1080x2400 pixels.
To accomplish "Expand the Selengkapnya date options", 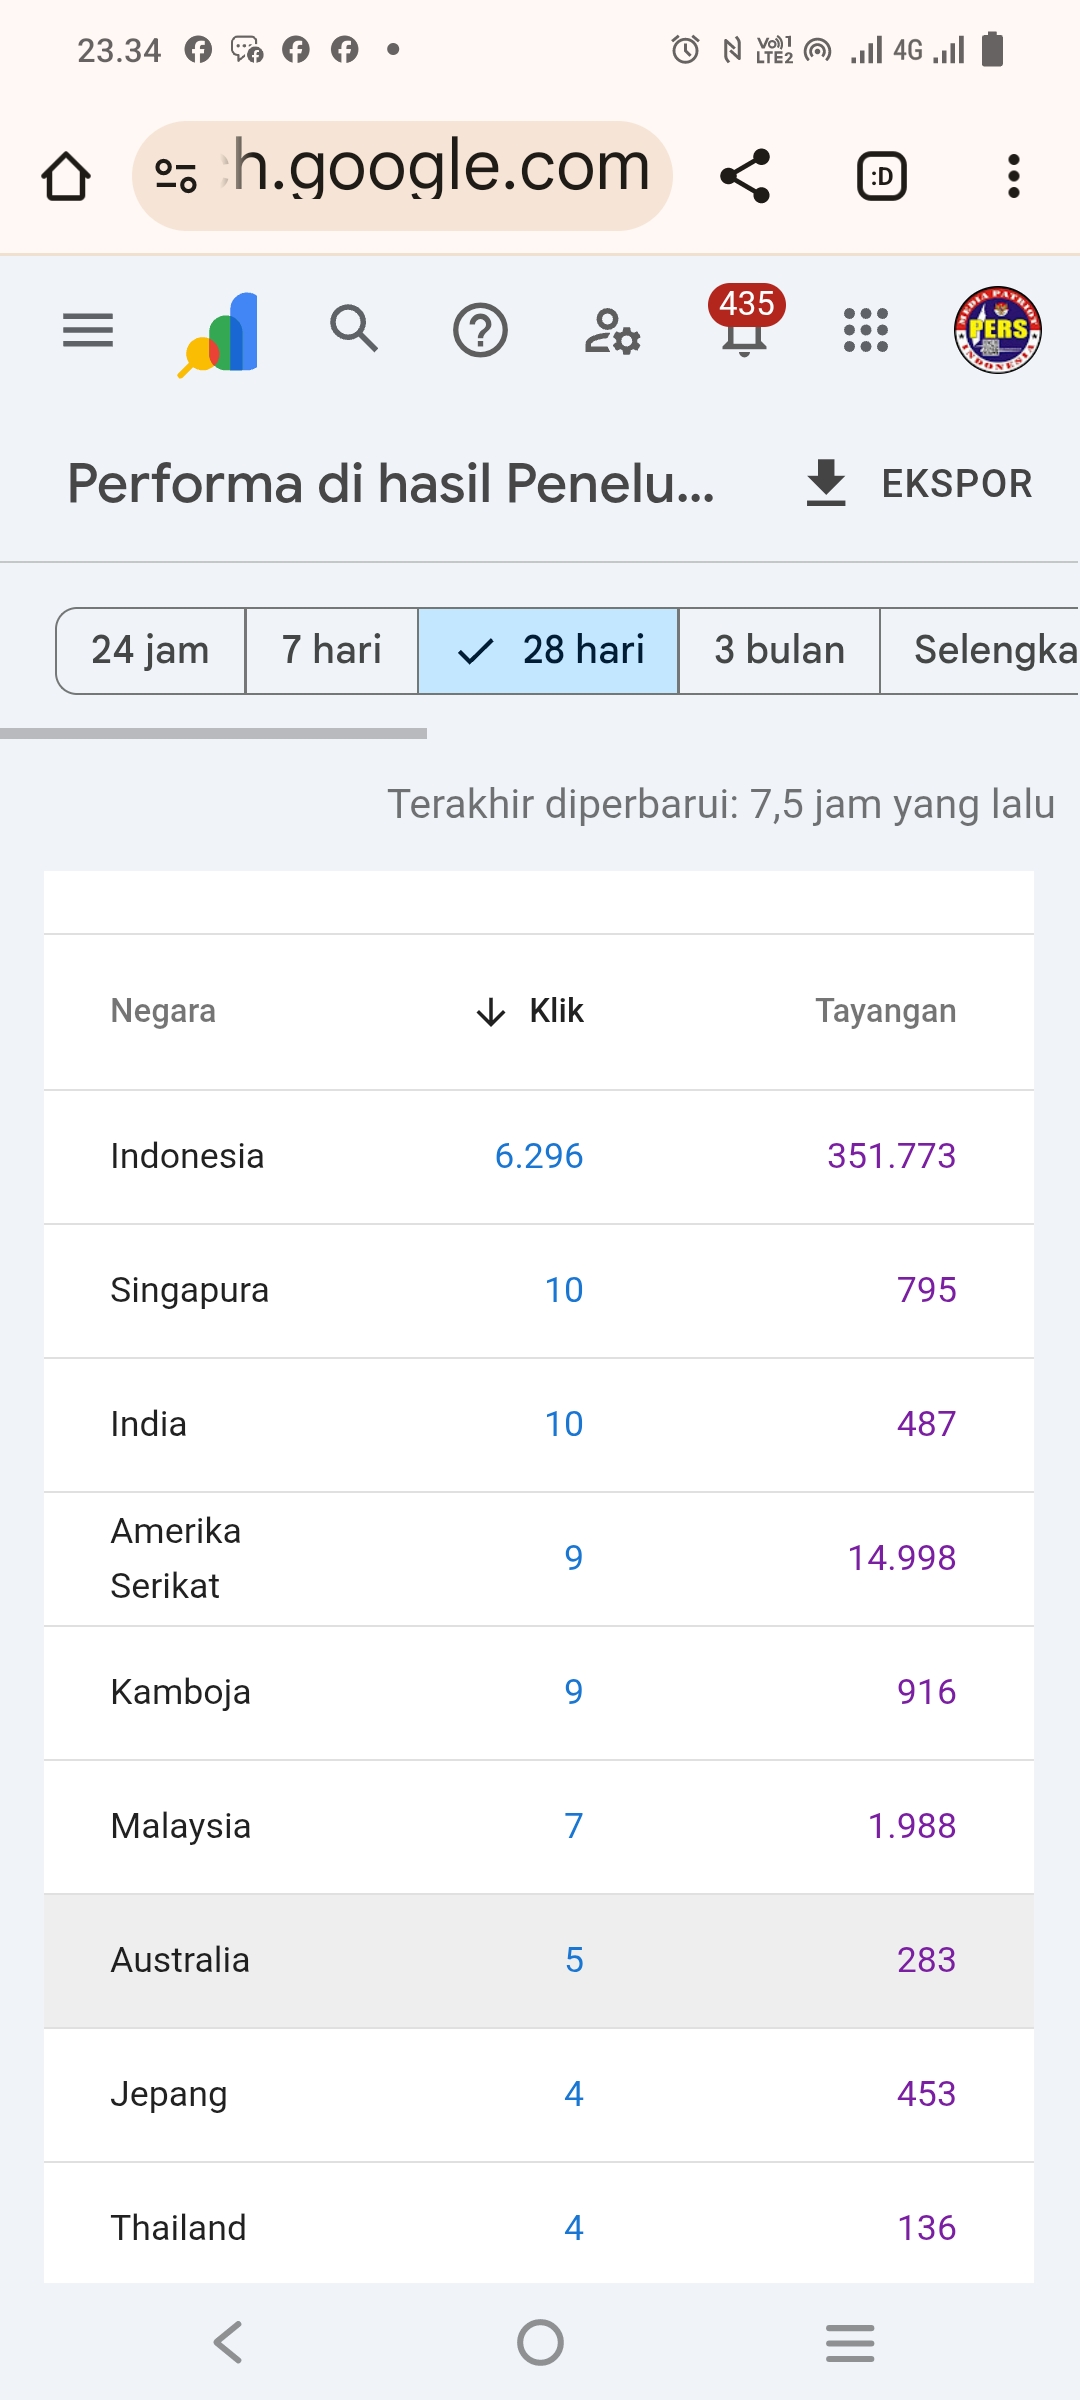I will coord(990,650).
